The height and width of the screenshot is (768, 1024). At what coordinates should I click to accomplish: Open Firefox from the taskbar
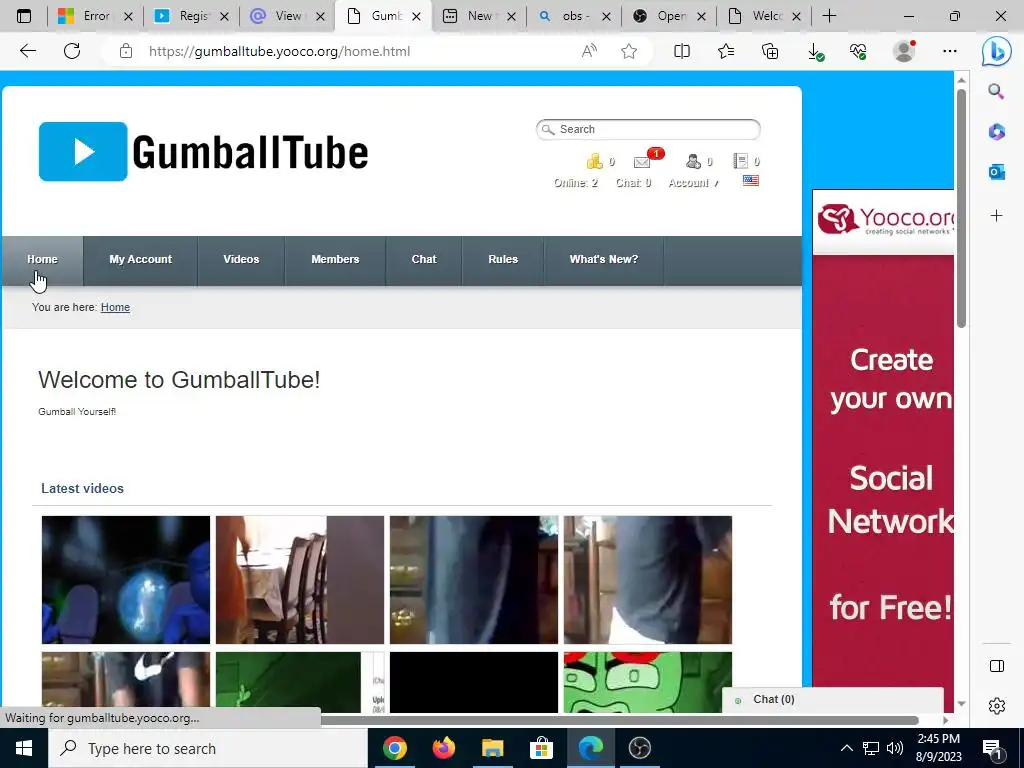point(443,748)
